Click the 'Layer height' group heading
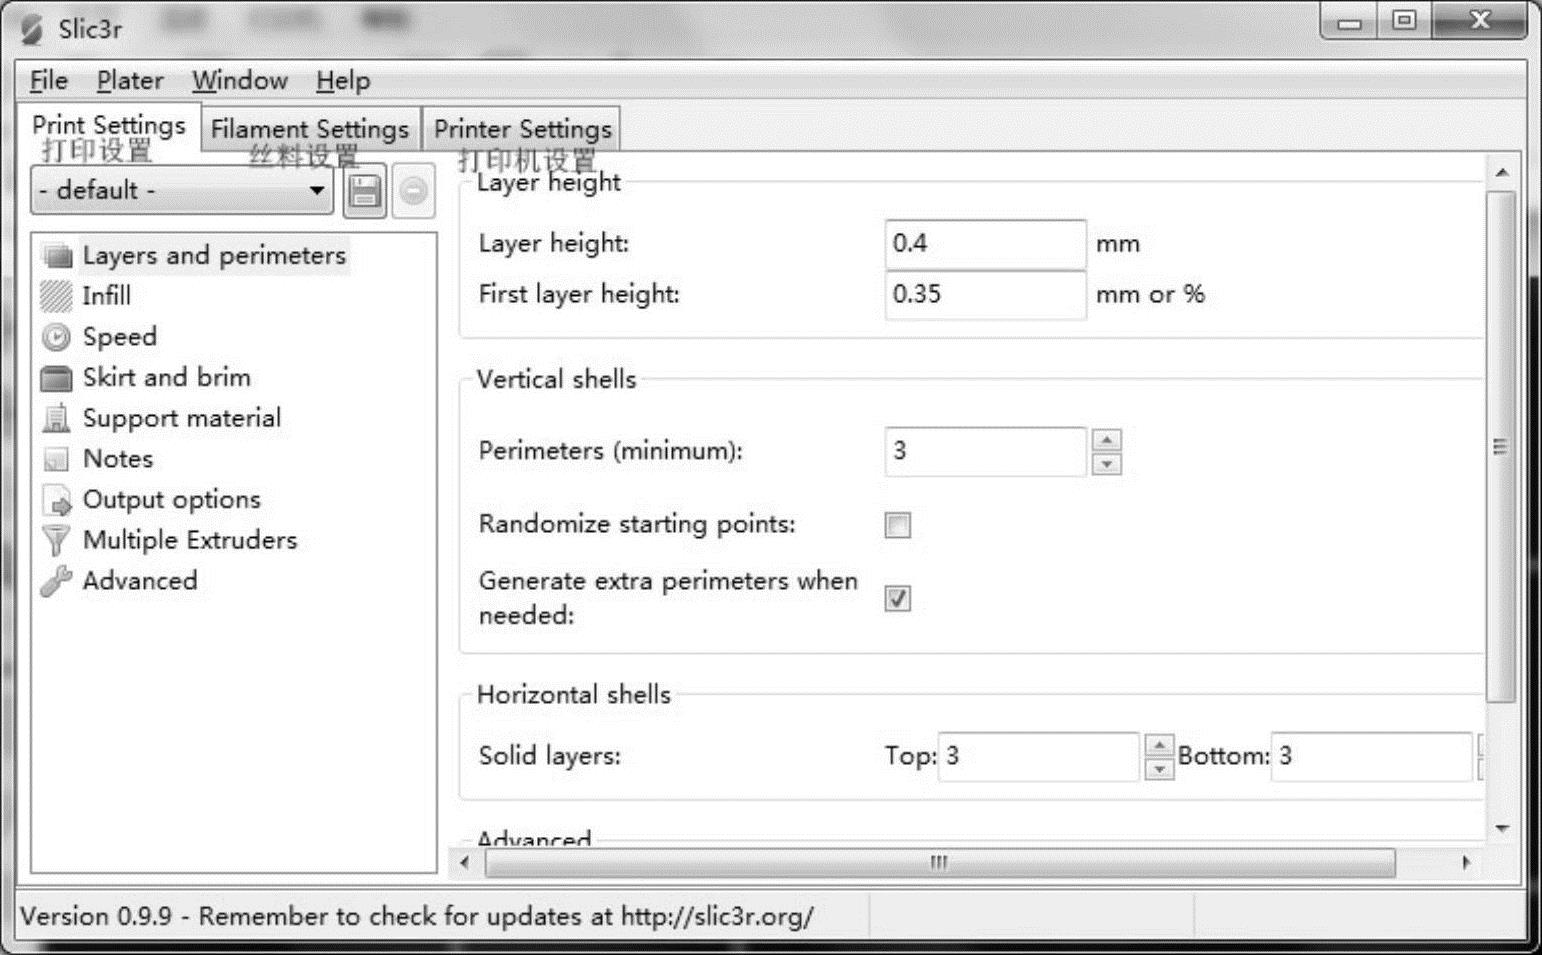 (548, 182)
